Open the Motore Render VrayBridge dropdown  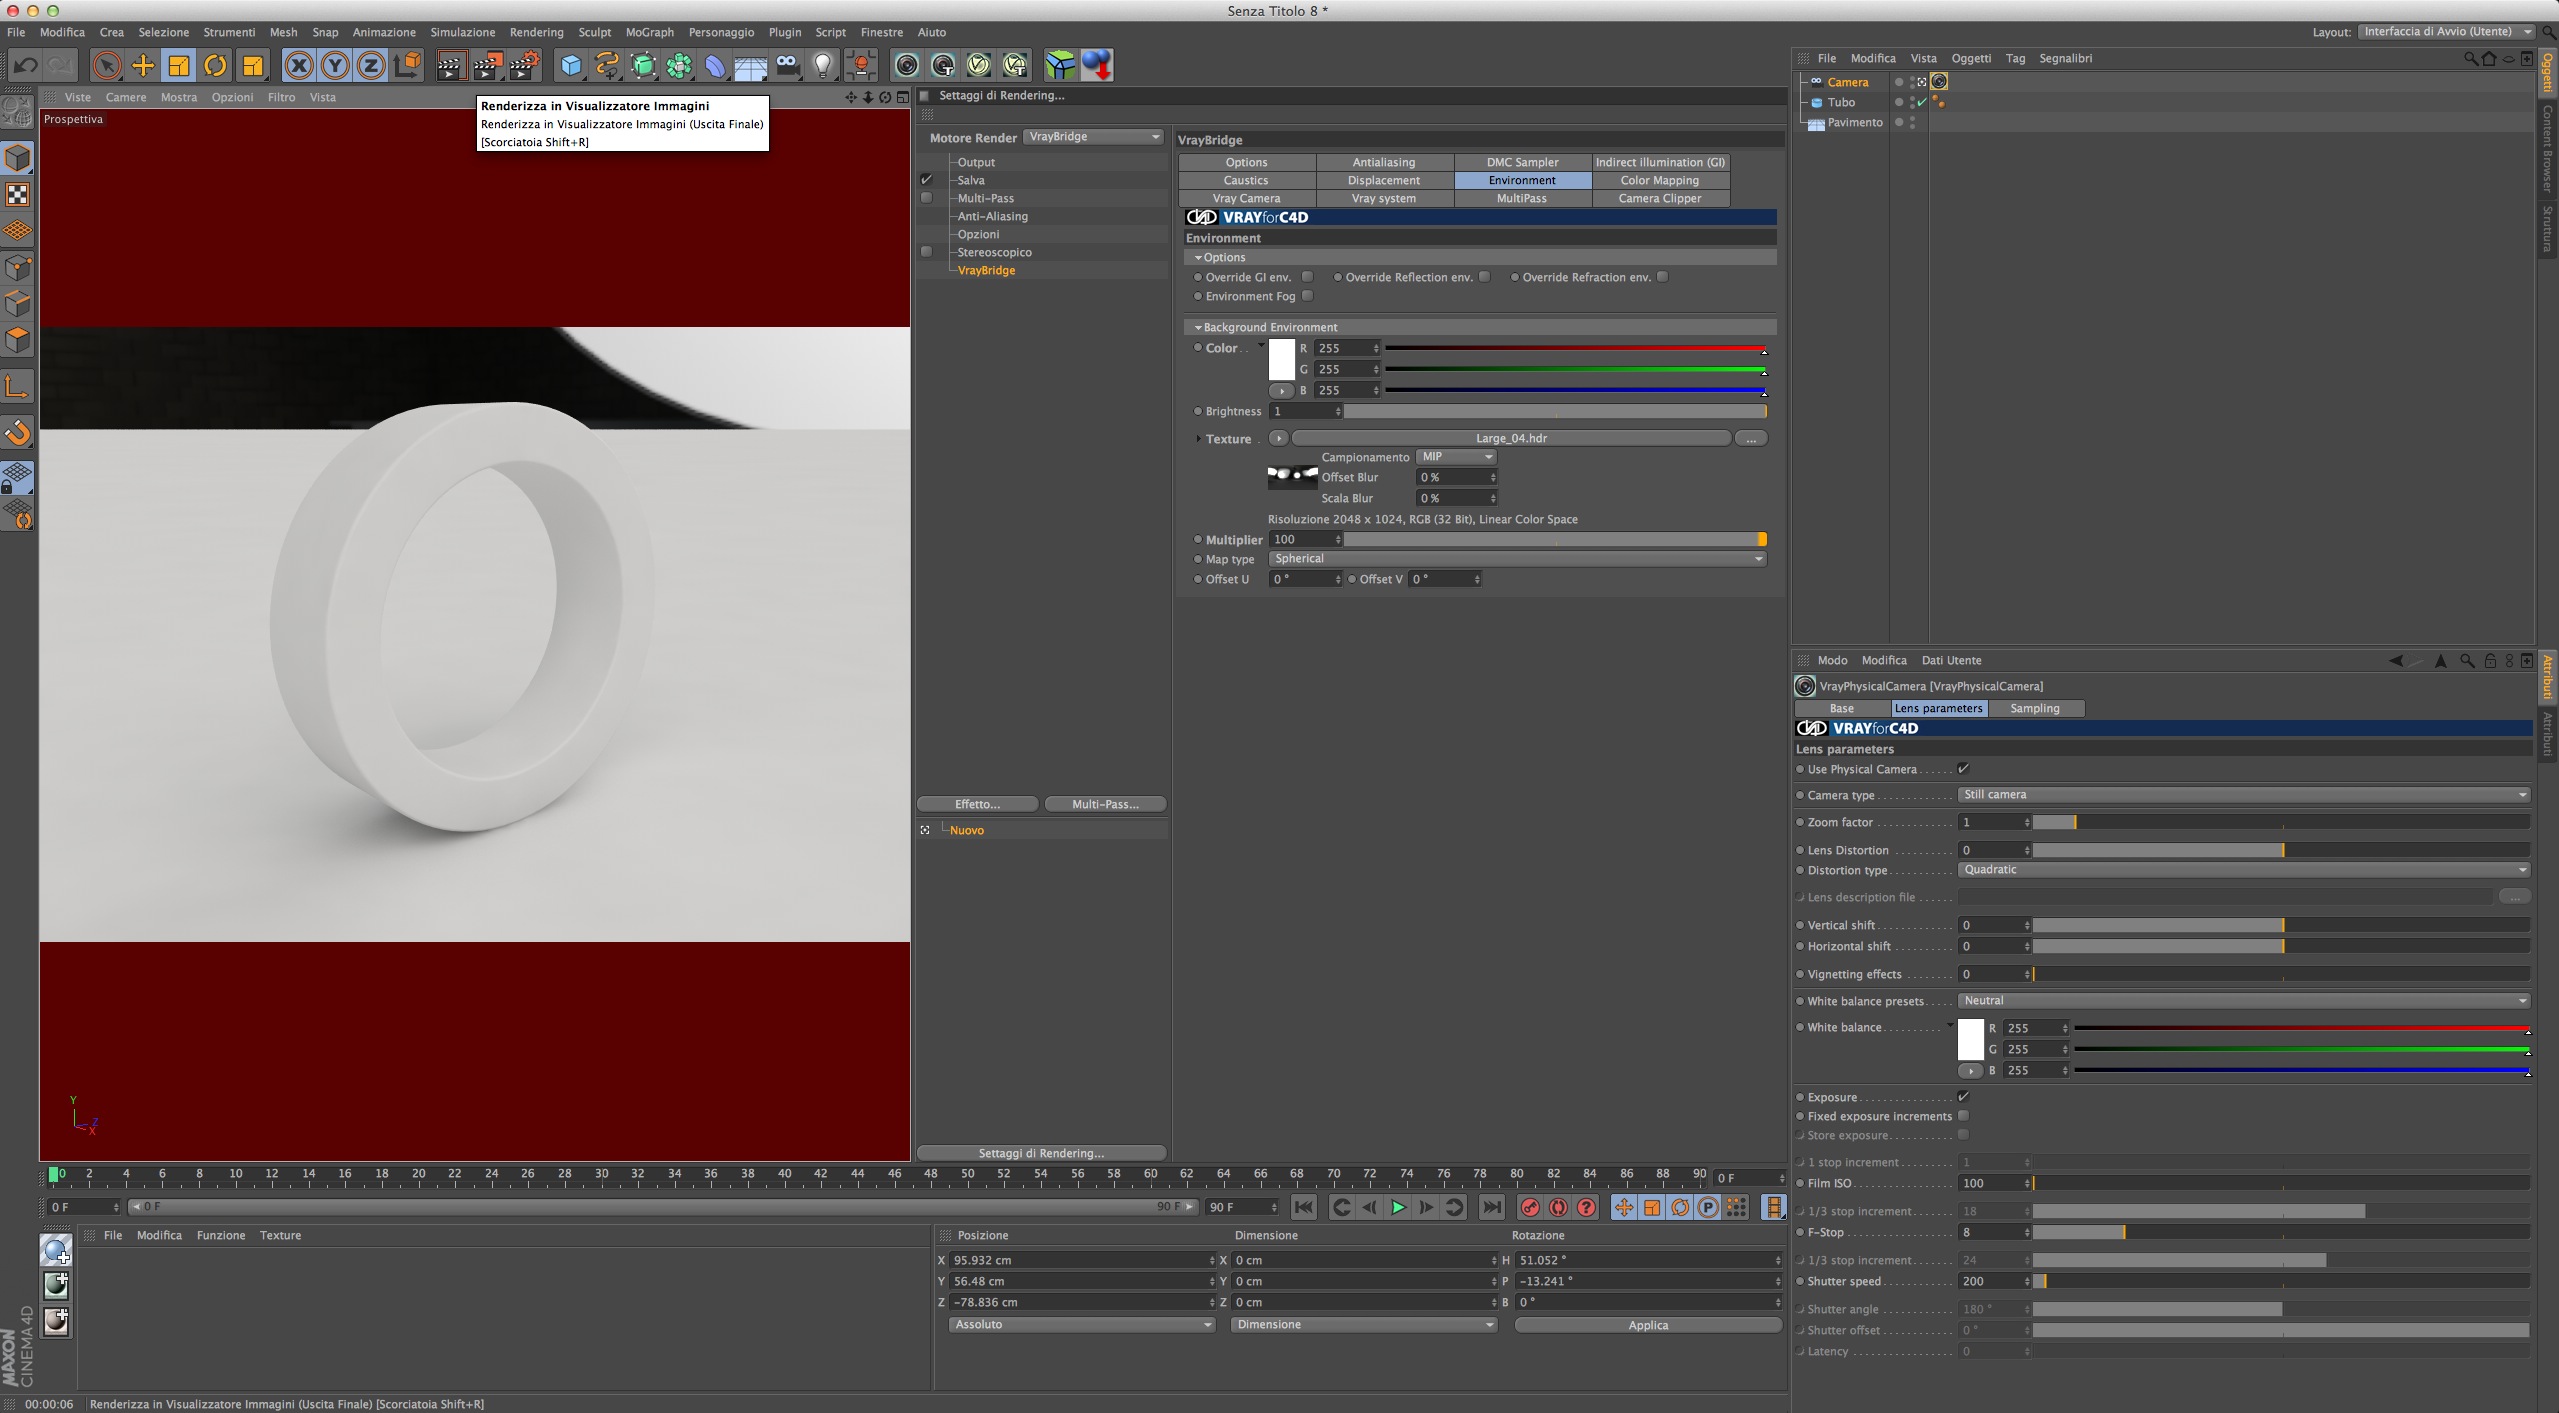tap(1093, 137)
